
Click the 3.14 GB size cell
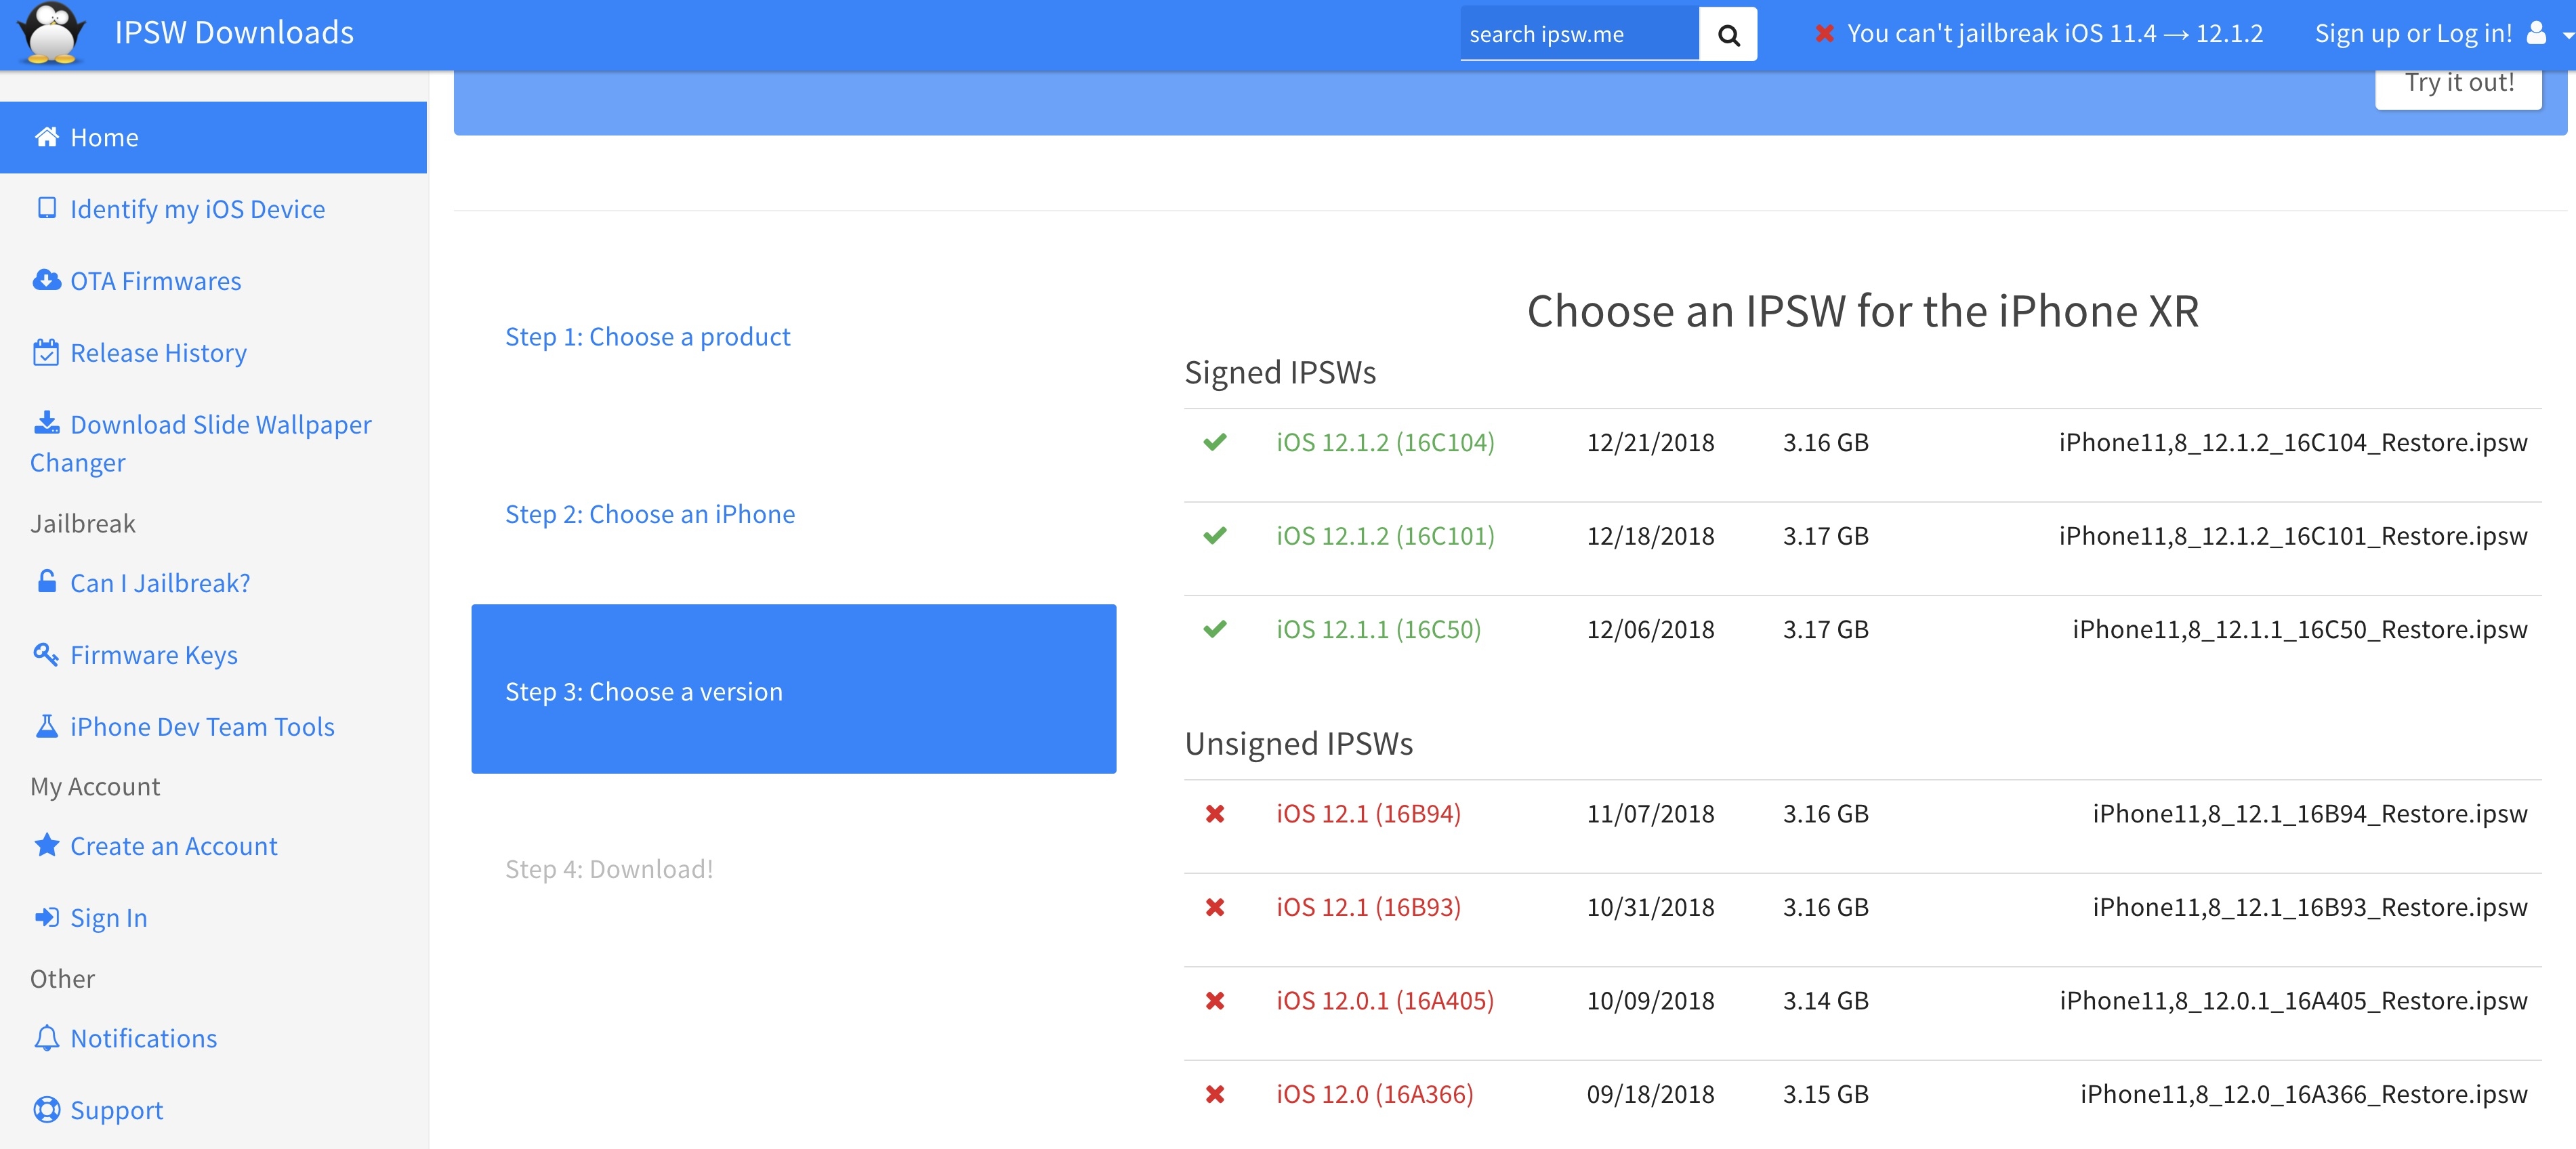pyautogui.click(x=1825, y=1001)
